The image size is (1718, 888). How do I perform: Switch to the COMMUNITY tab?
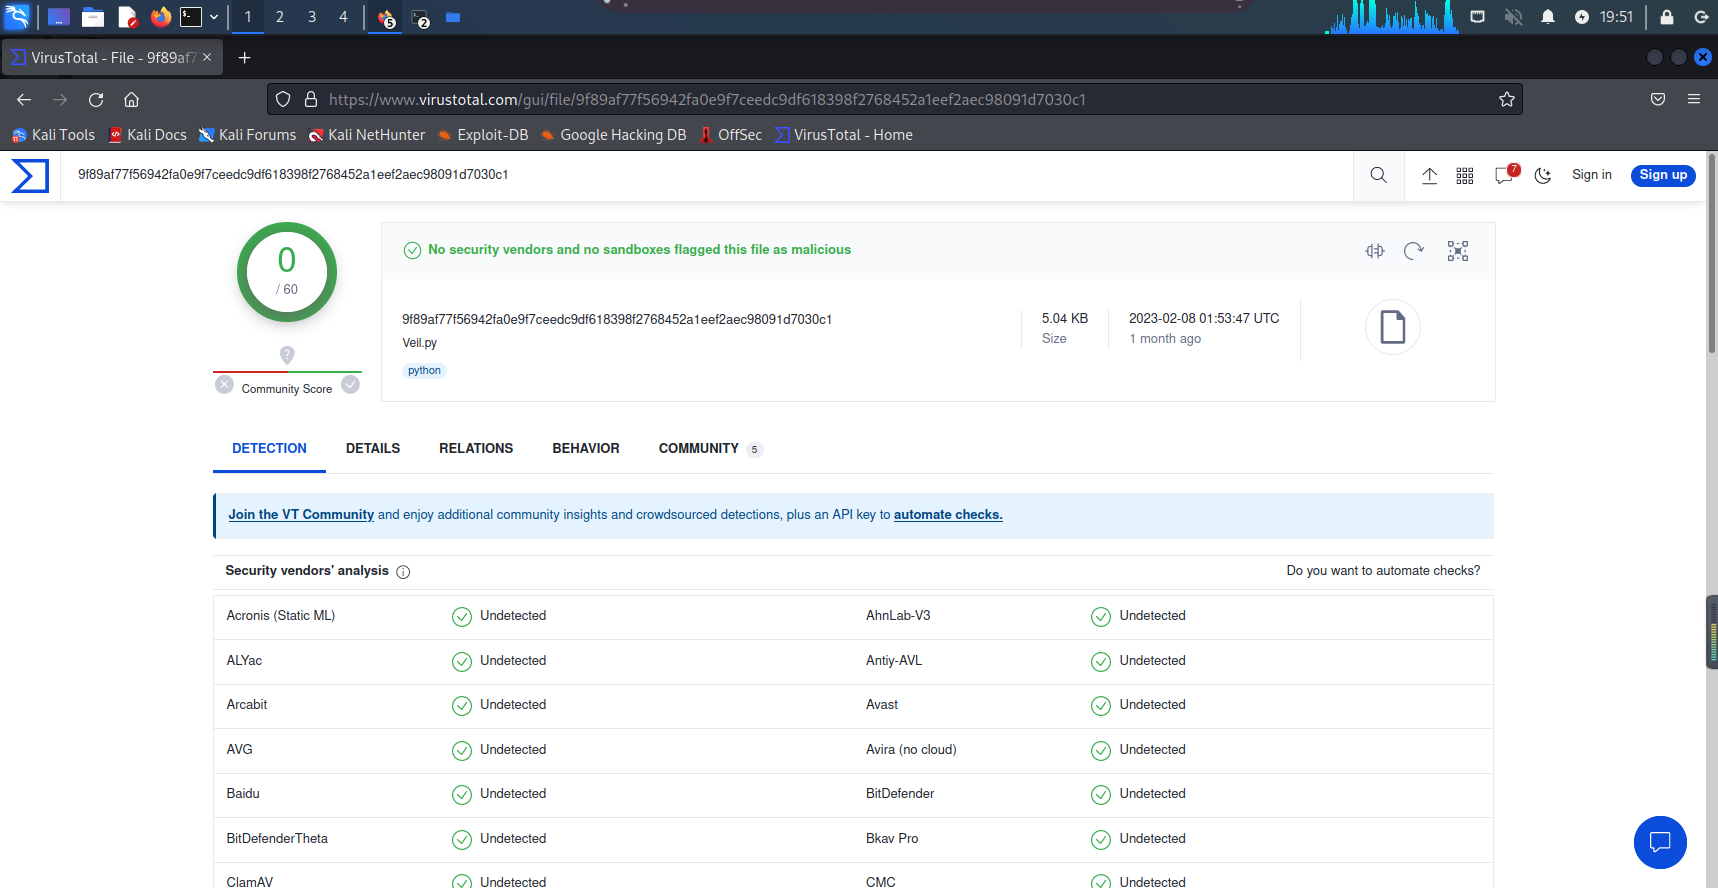click(x=710, y=449)
